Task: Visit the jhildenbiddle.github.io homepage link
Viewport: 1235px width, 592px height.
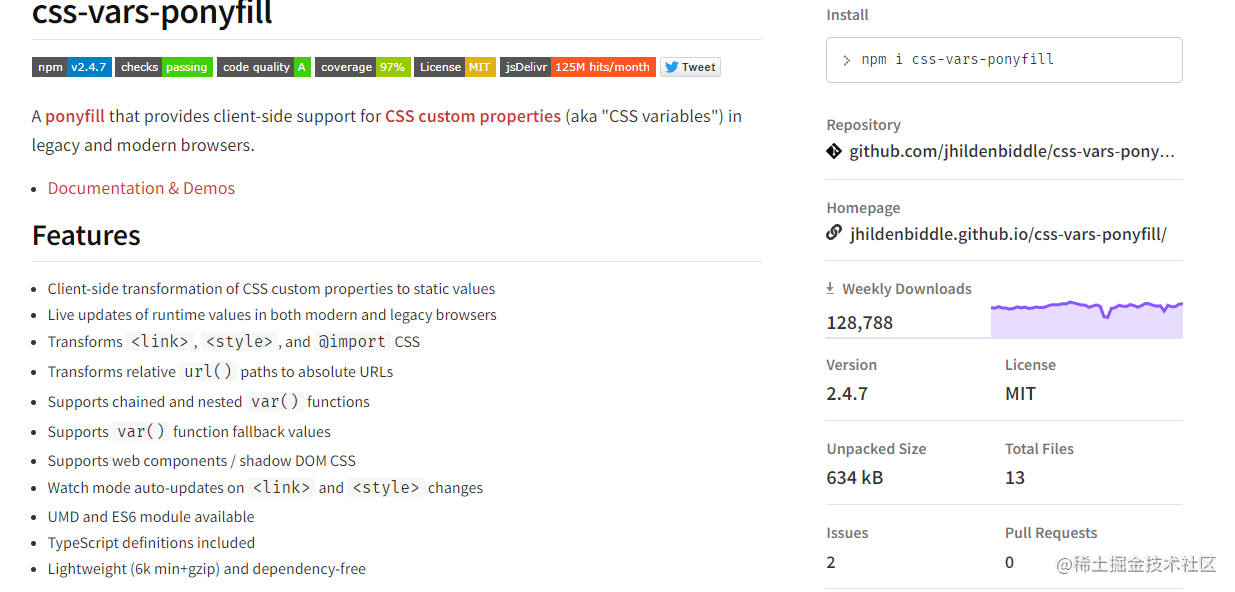Action: click(1007, 234)
